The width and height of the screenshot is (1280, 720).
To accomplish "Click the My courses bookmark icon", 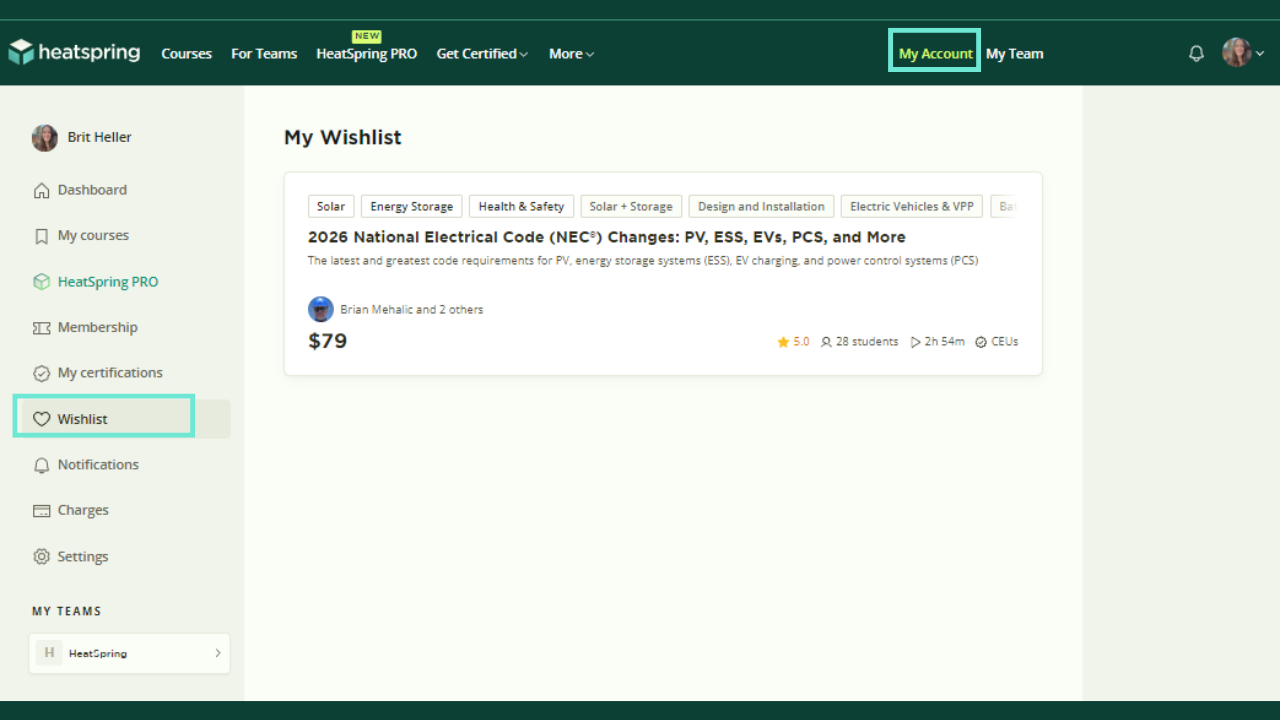I will pos(41,236).
